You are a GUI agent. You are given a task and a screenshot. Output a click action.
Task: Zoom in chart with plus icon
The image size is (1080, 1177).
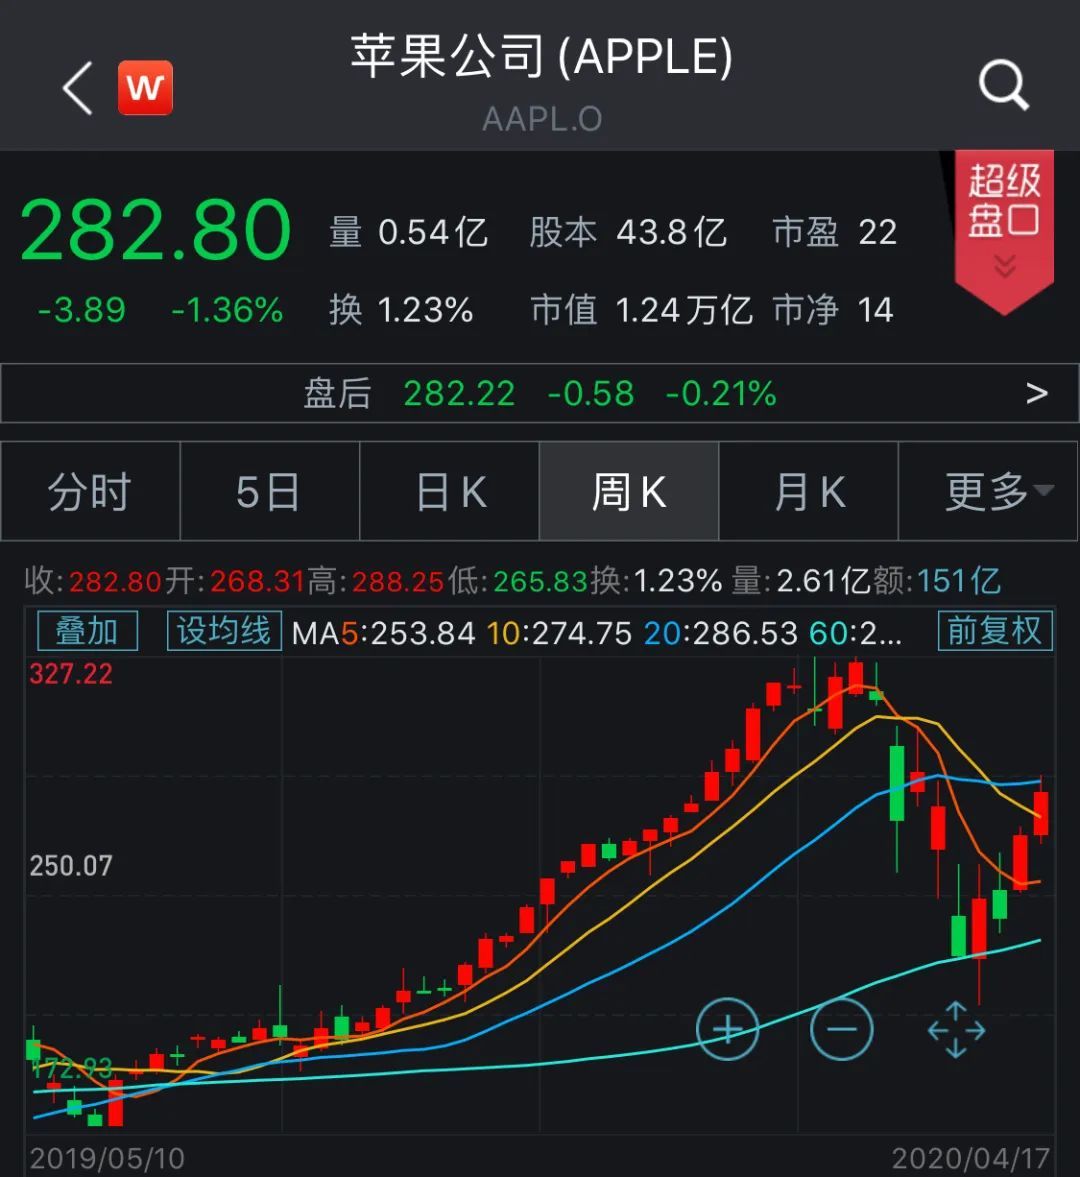[x=727, y=1029]
